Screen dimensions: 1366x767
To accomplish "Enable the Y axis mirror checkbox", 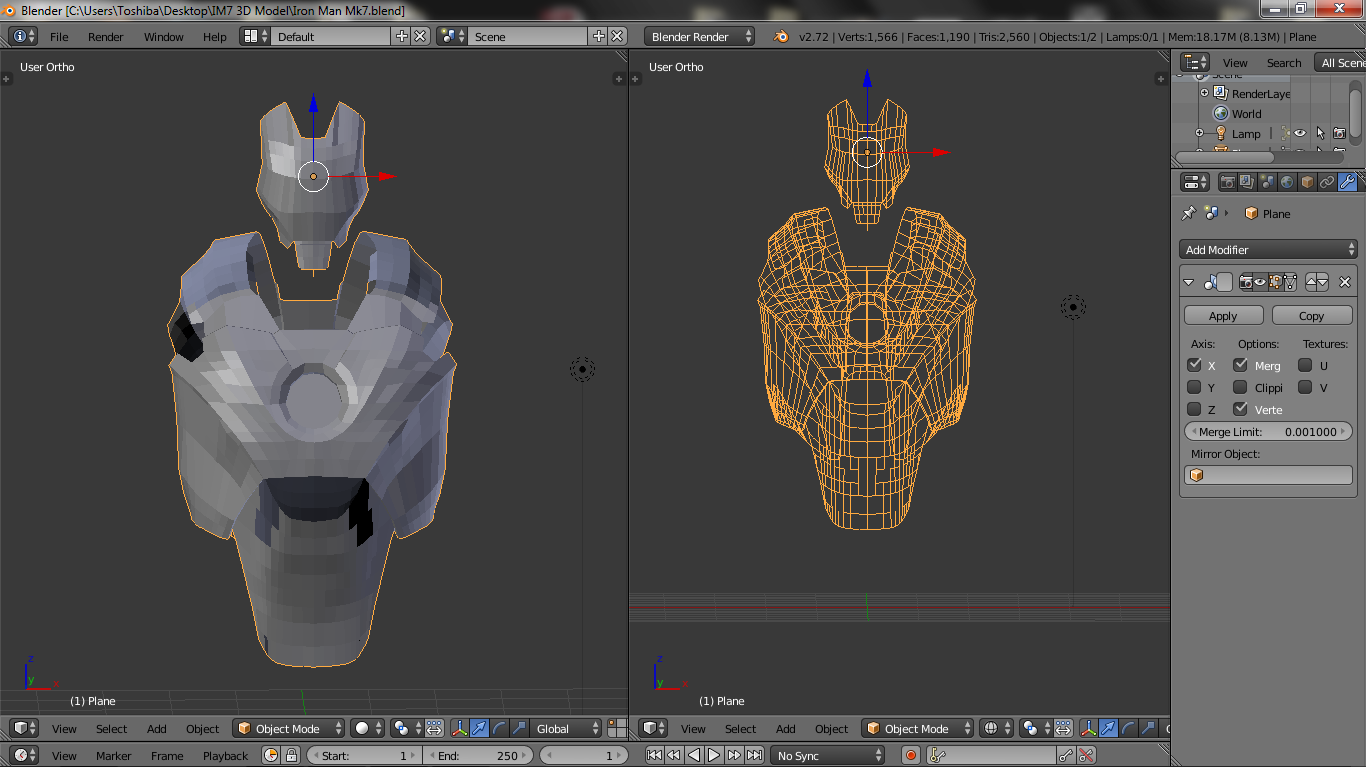I will click(1194, 387).
